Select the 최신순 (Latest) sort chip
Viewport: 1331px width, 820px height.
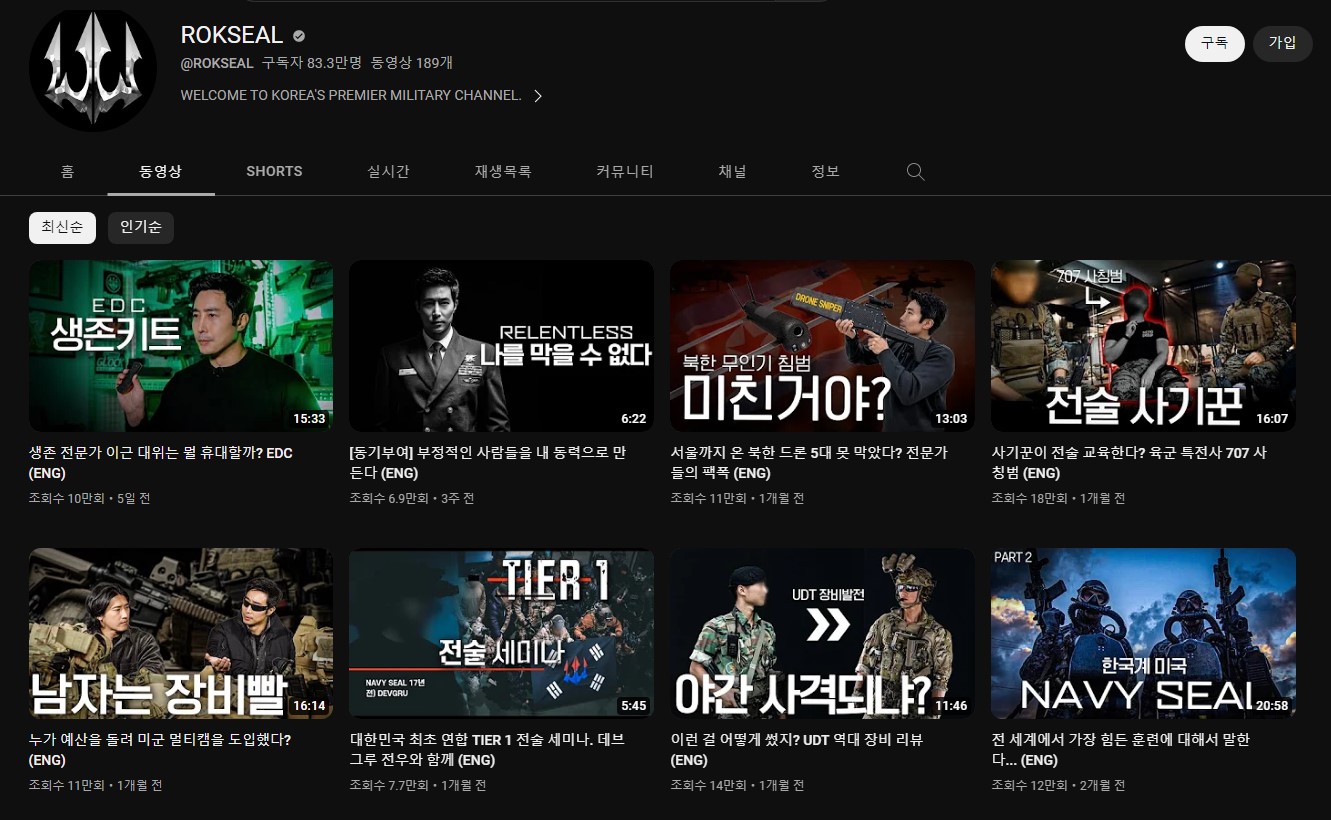click(x=62, y=227)
